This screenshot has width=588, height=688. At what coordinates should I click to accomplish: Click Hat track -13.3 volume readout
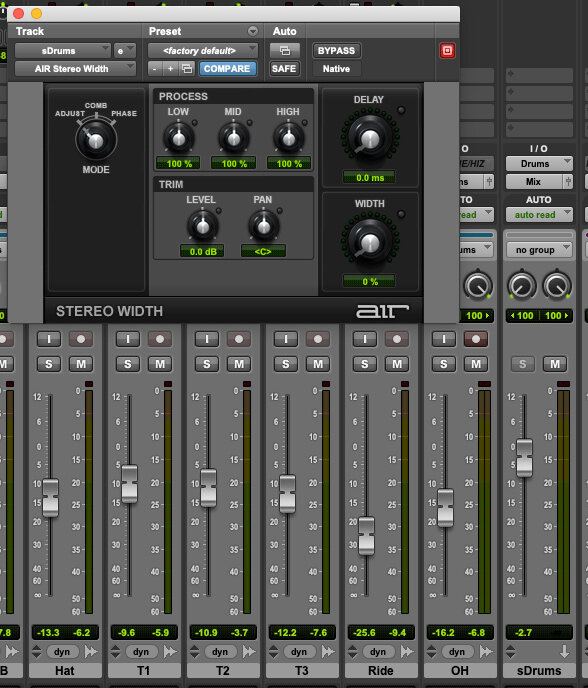tap(48, 633)
